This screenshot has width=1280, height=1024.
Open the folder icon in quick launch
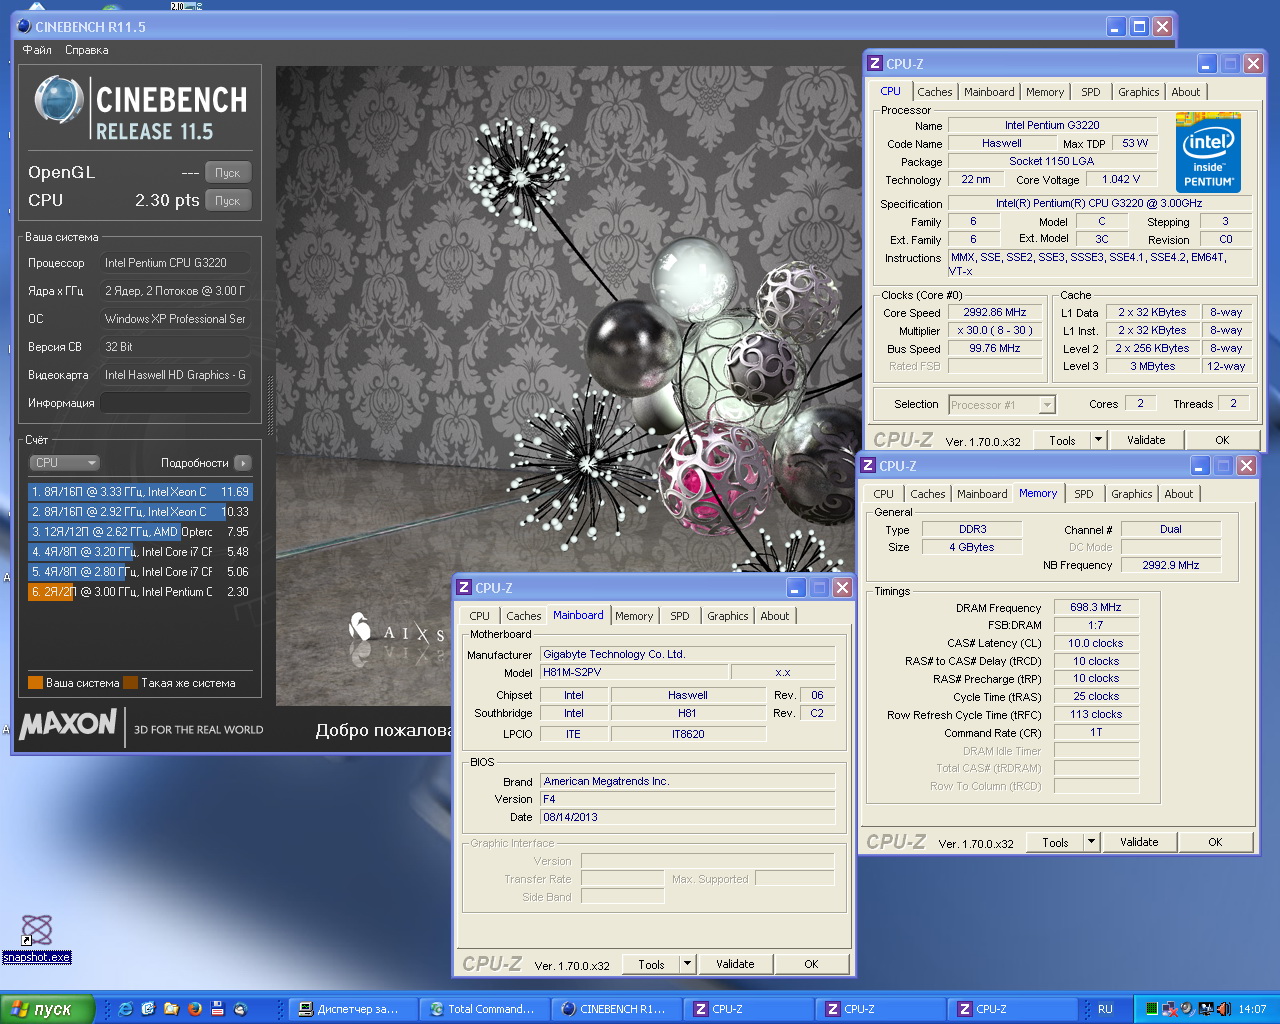pyautogui.click(x=171, y=1009)
